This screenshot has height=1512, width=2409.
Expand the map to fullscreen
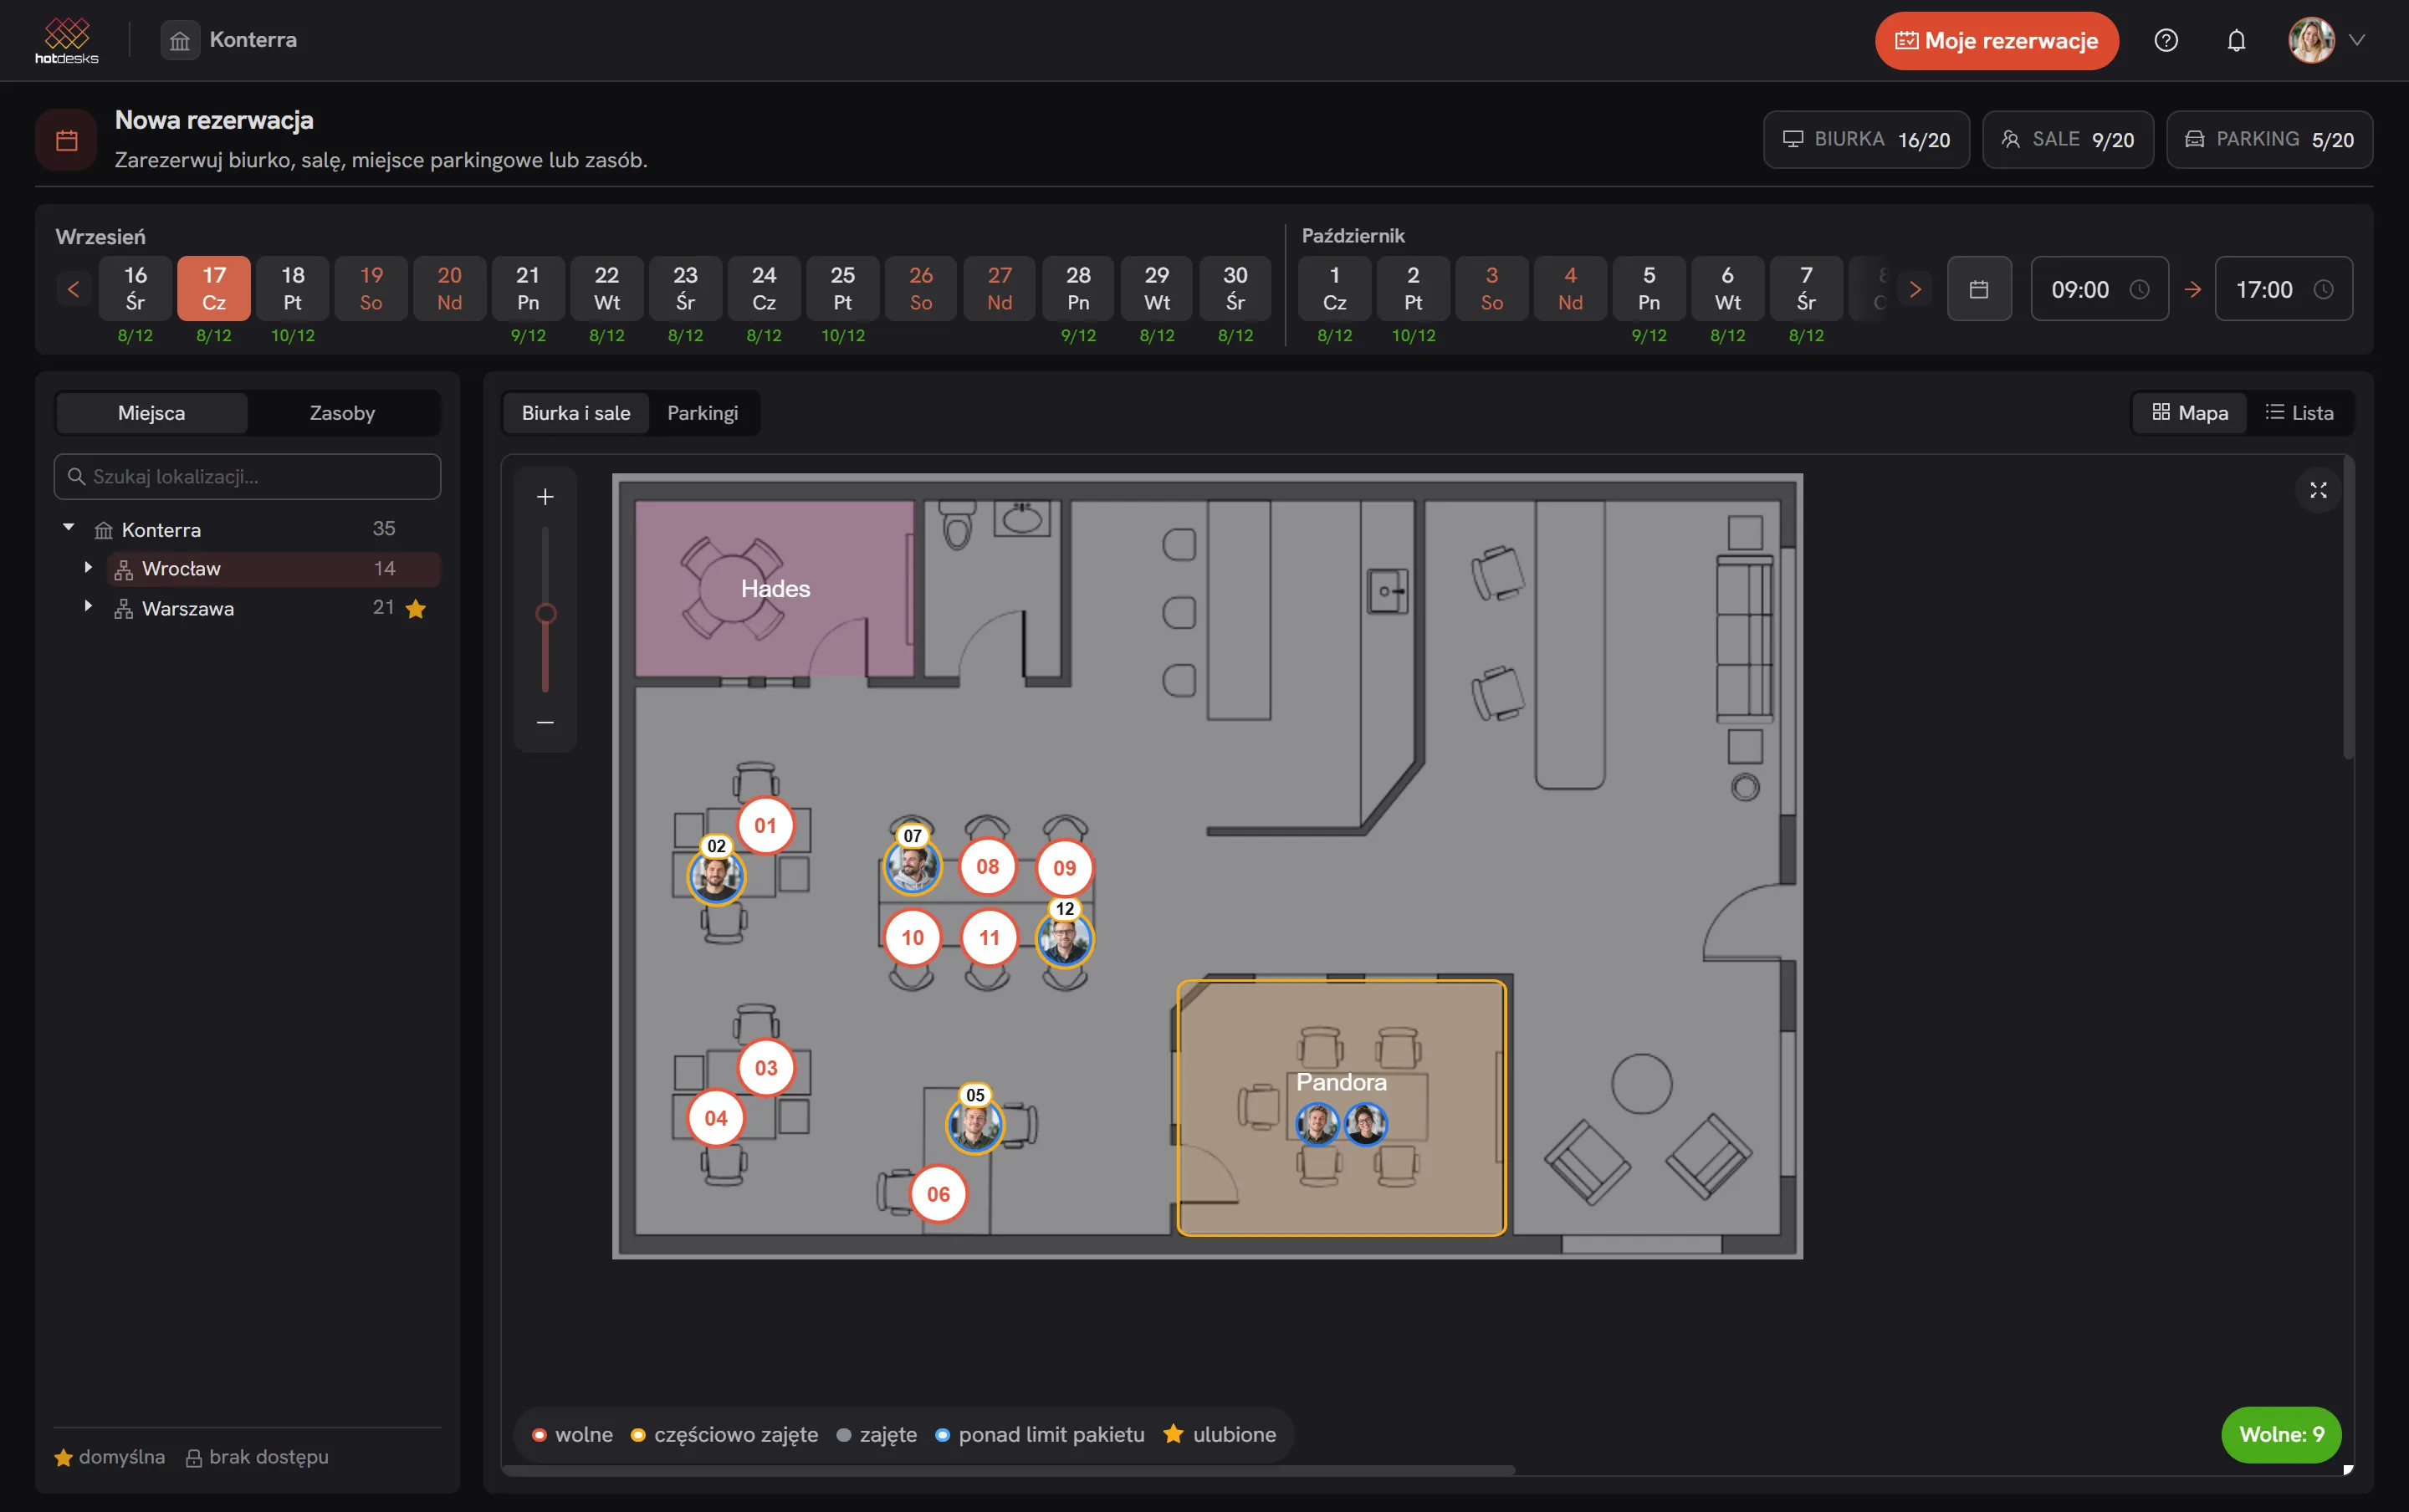click(2318, 490)
